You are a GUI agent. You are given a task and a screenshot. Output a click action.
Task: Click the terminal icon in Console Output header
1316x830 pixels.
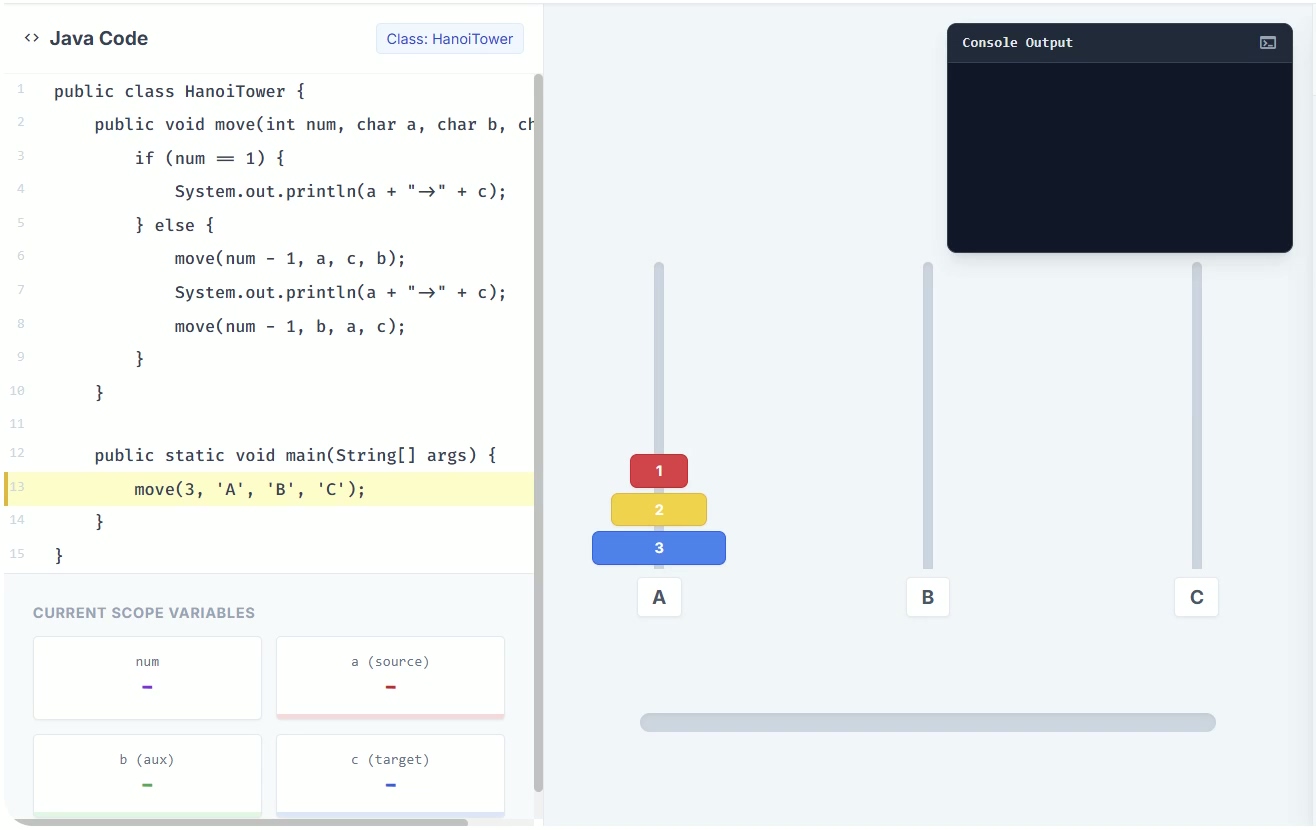tap(1267, 43)
